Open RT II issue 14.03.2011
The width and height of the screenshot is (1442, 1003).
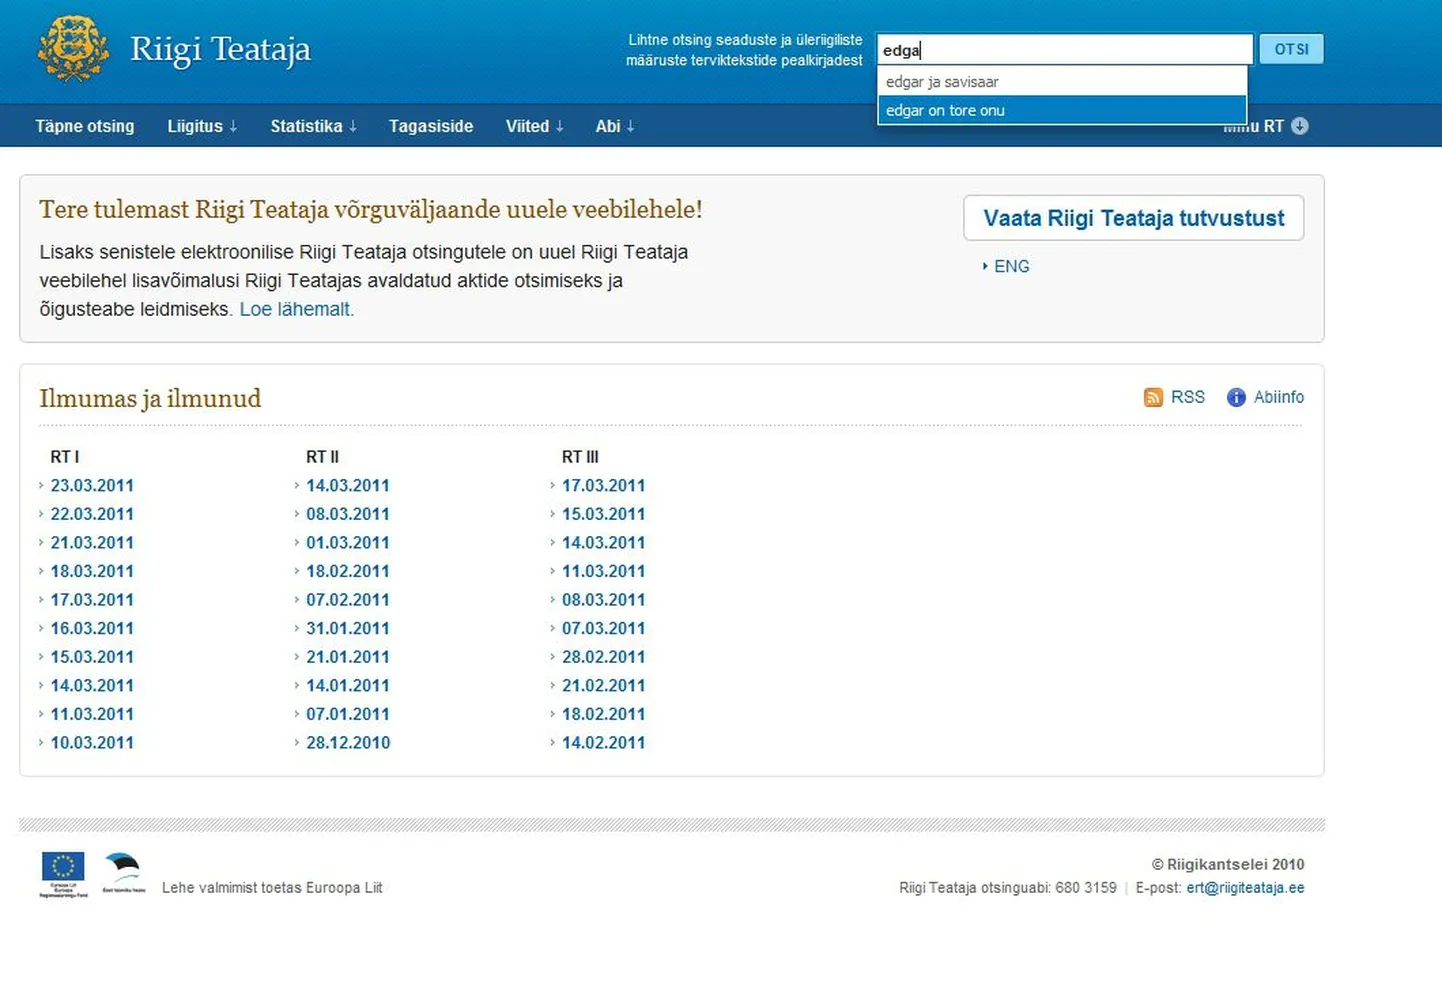tap(348, 485)
